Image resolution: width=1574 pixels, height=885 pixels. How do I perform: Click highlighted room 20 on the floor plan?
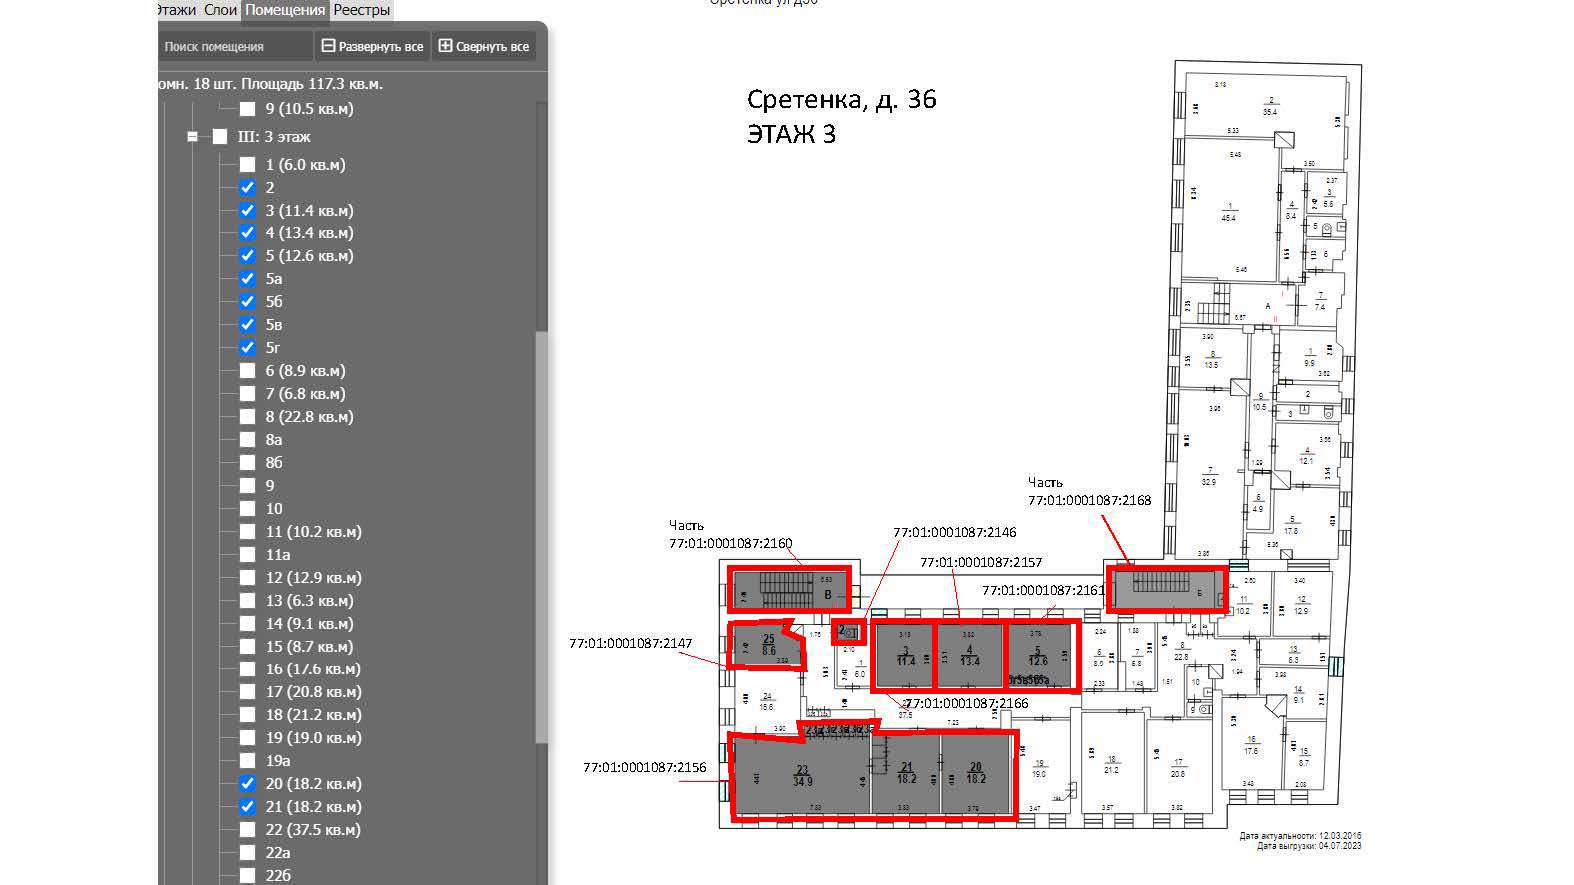[x=977, y=775]
